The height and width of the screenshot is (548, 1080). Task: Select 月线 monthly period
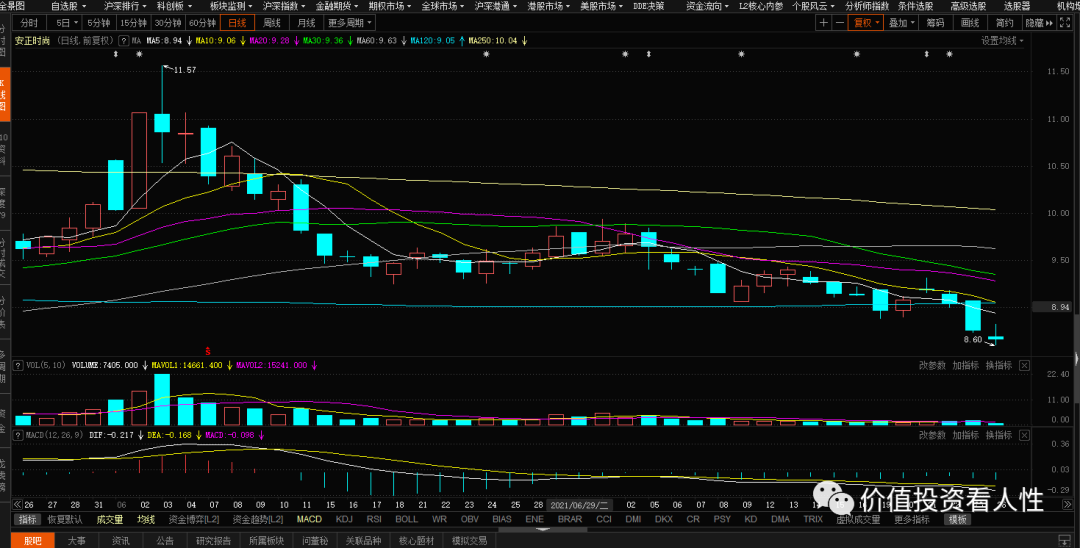coord(307,23)
